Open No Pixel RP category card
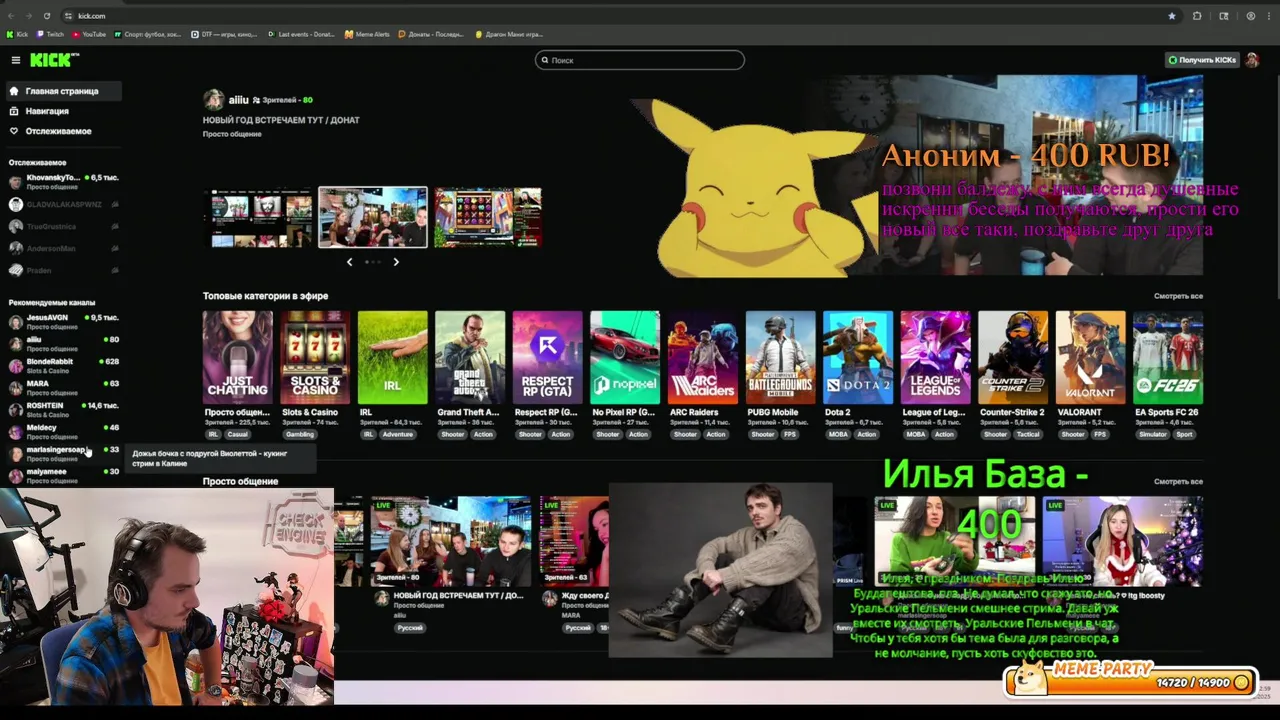This screenshot has height=720, width=1280. [625, 357]
